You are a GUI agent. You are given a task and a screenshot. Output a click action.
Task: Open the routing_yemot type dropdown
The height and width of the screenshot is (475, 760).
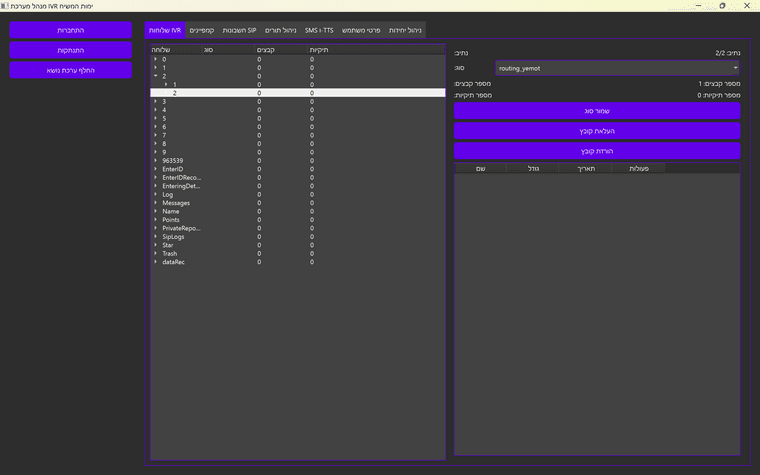point(618,68)
